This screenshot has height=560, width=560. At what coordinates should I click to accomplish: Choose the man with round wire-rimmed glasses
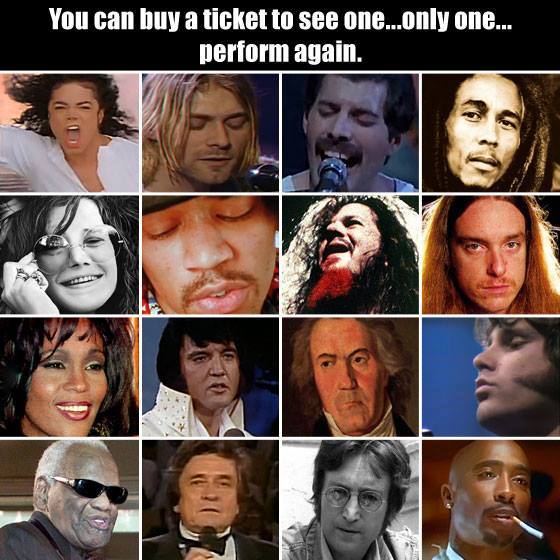(350, 500)
